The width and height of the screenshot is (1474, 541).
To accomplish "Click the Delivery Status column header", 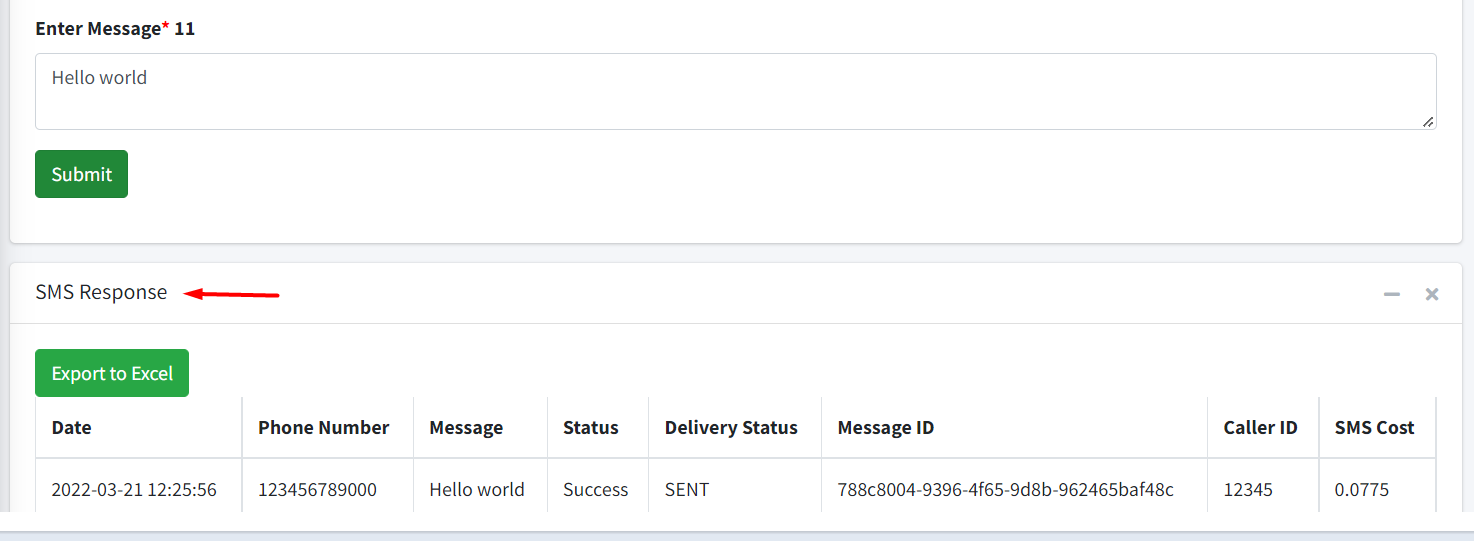I will (731, 427).
